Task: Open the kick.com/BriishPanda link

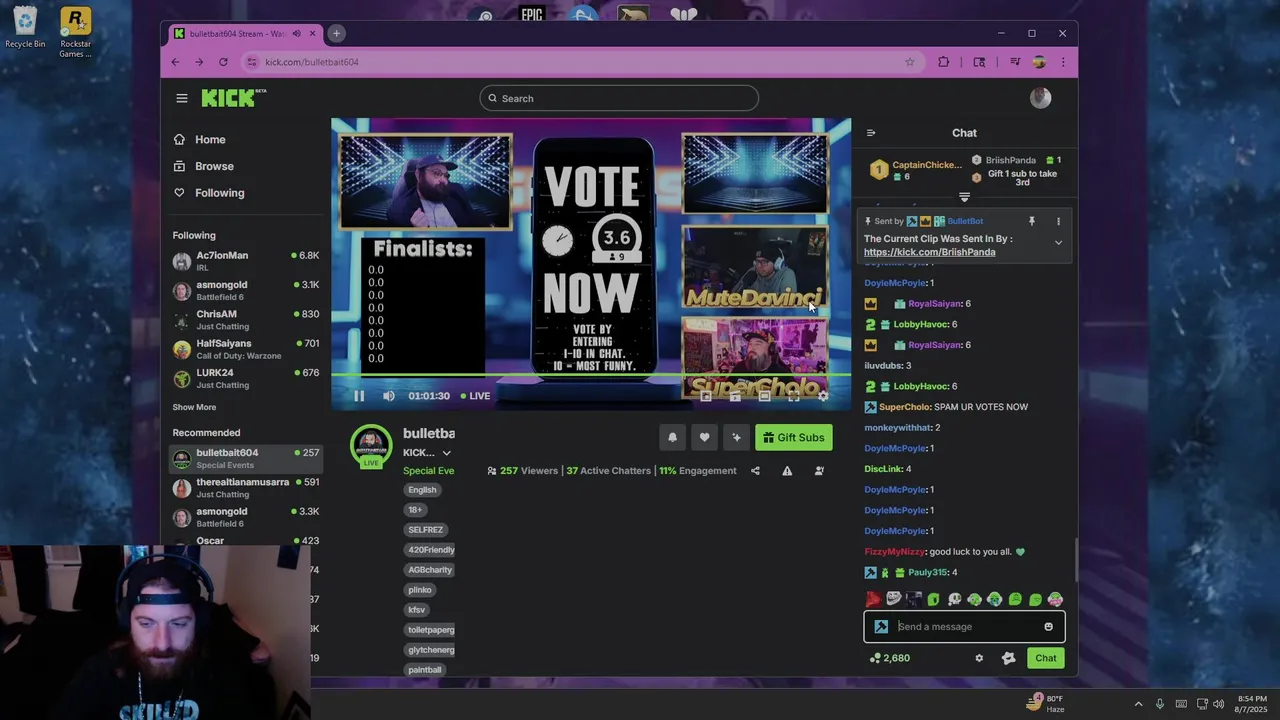Action: (929, 252)
